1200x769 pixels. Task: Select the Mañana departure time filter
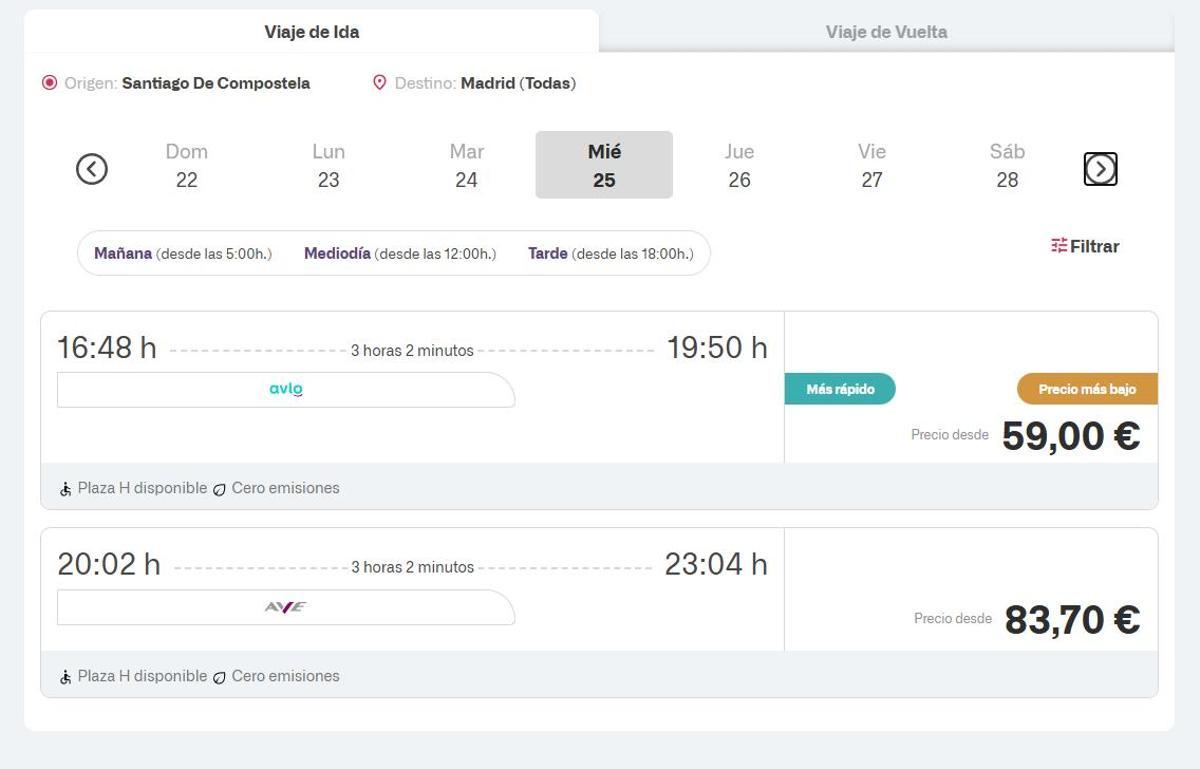[123, 253]
